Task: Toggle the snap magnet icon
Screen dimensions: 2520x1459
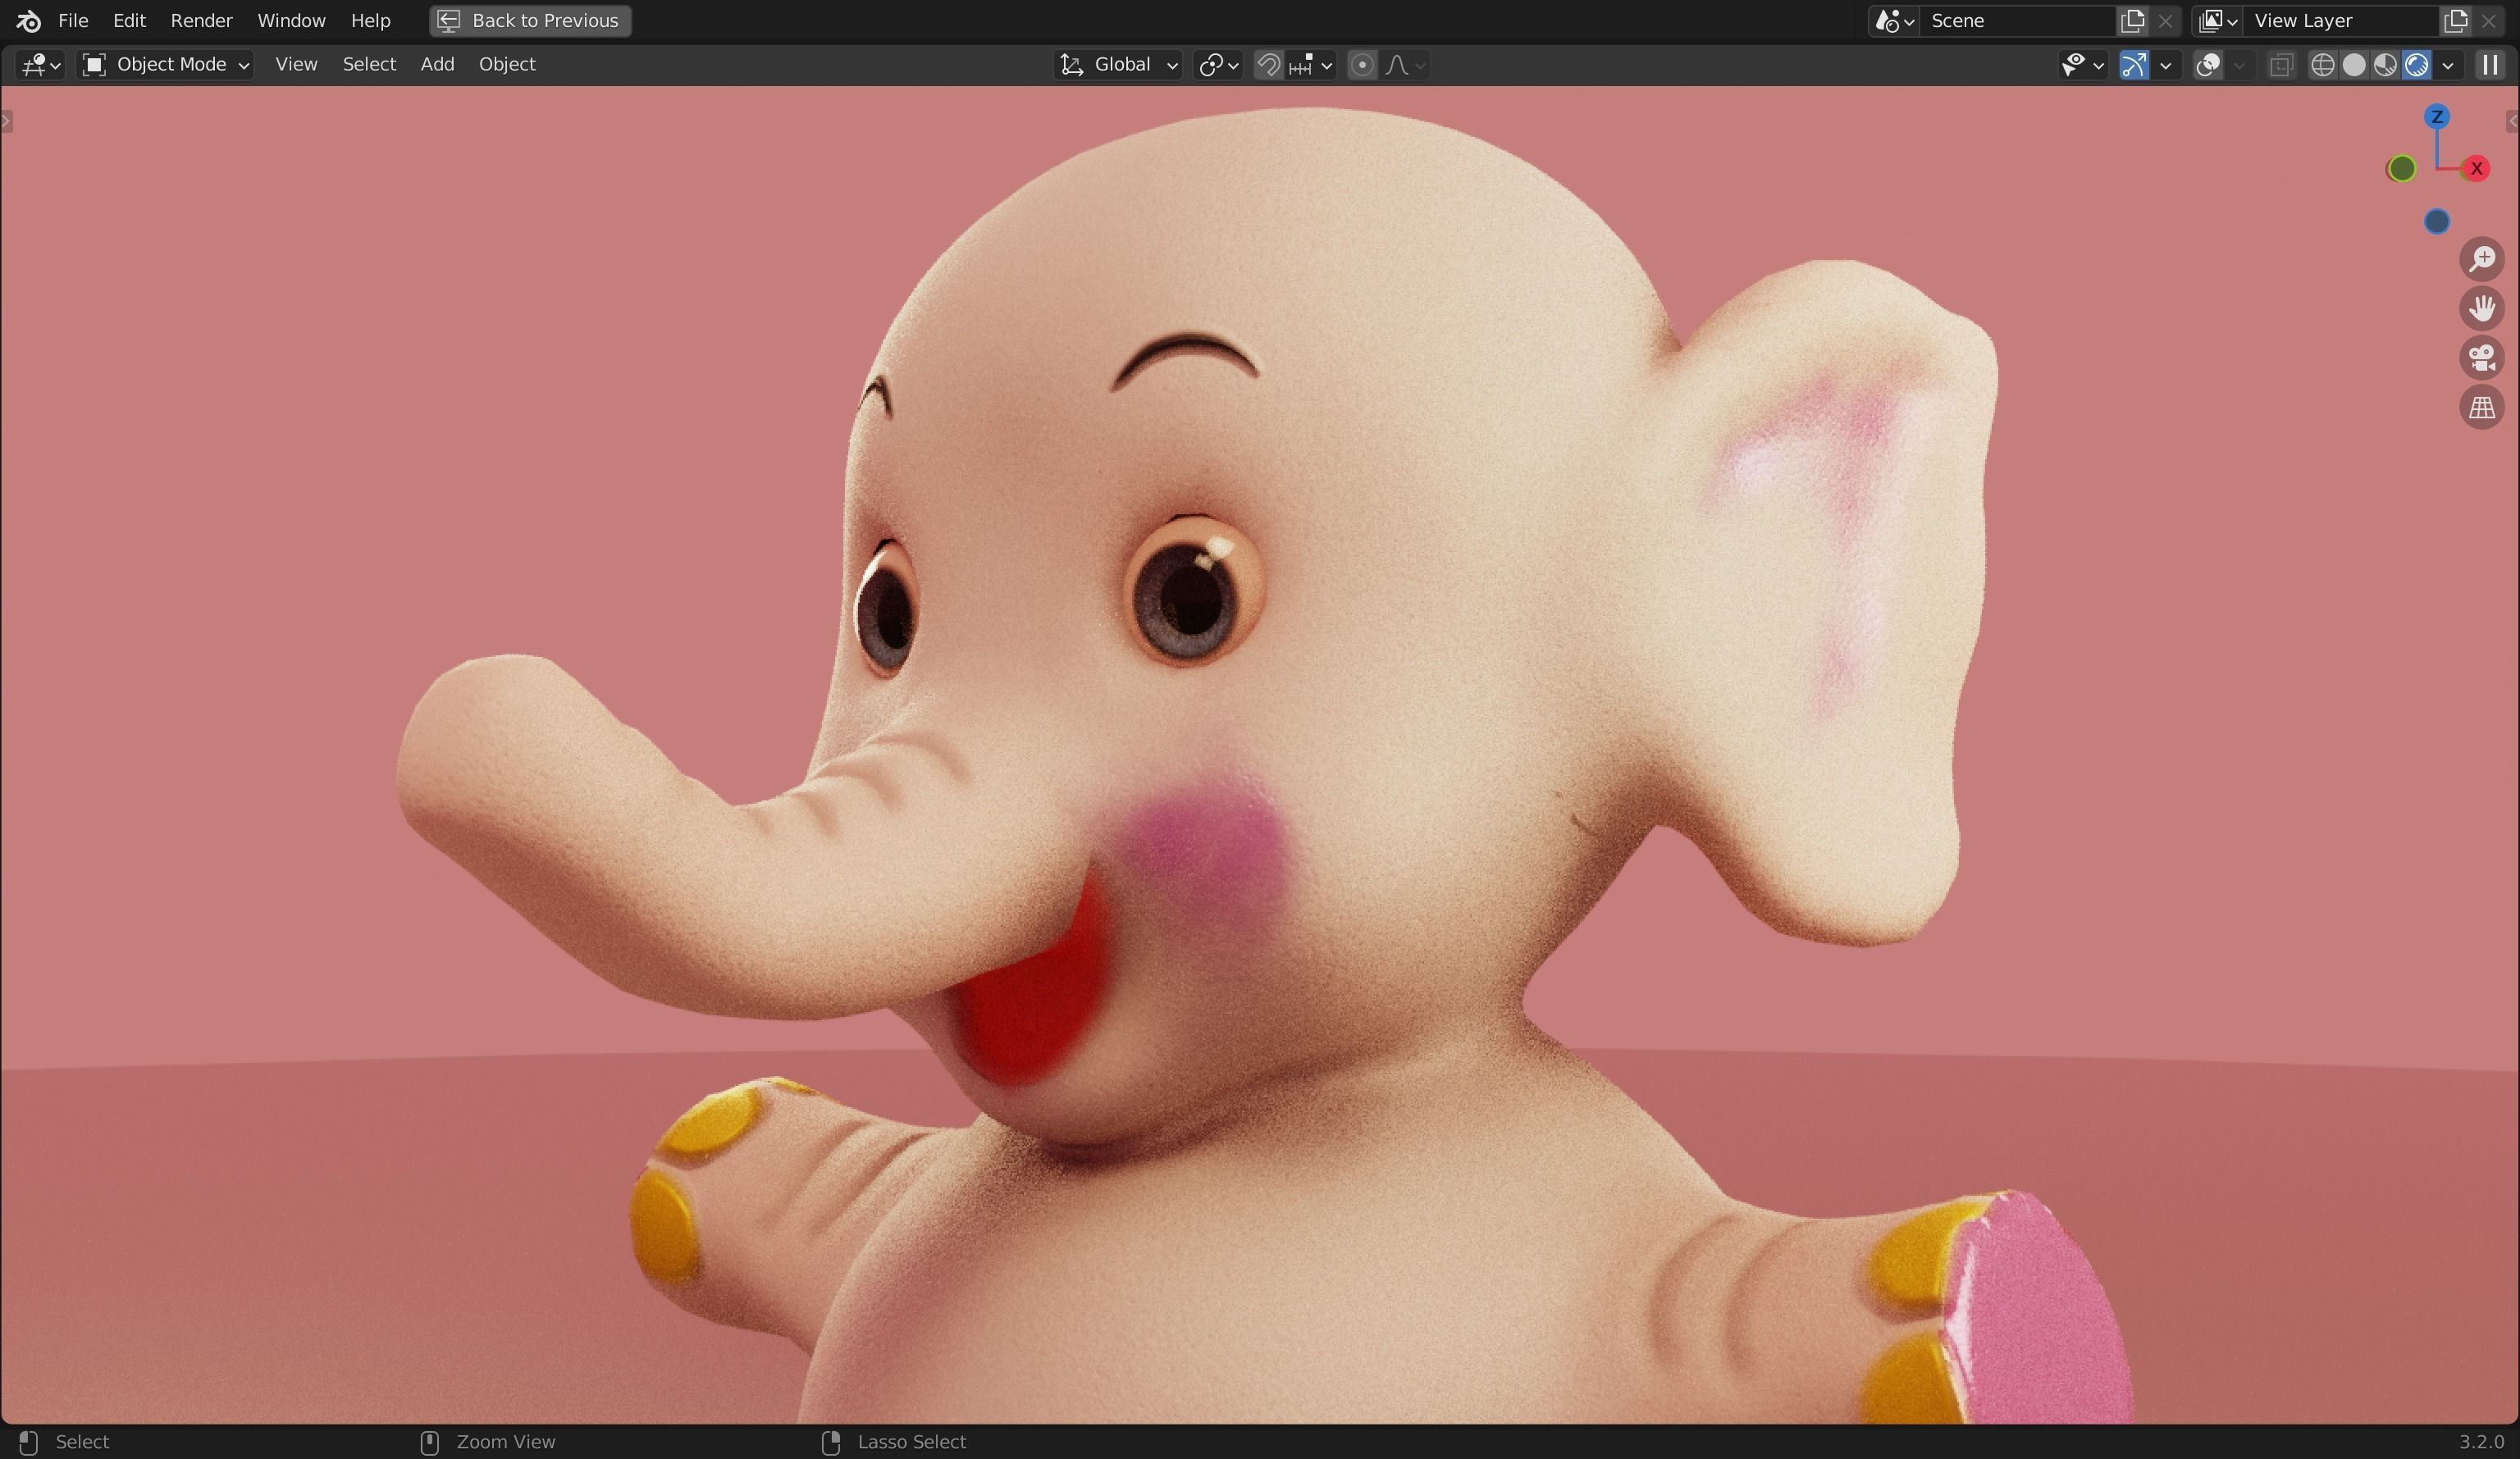Action: click(1269, 65)
